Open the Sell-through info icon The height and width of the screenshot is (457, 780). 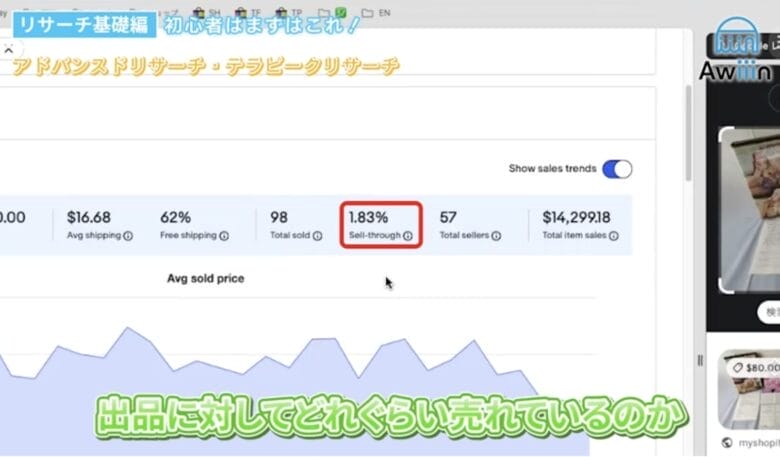[407, 236]
